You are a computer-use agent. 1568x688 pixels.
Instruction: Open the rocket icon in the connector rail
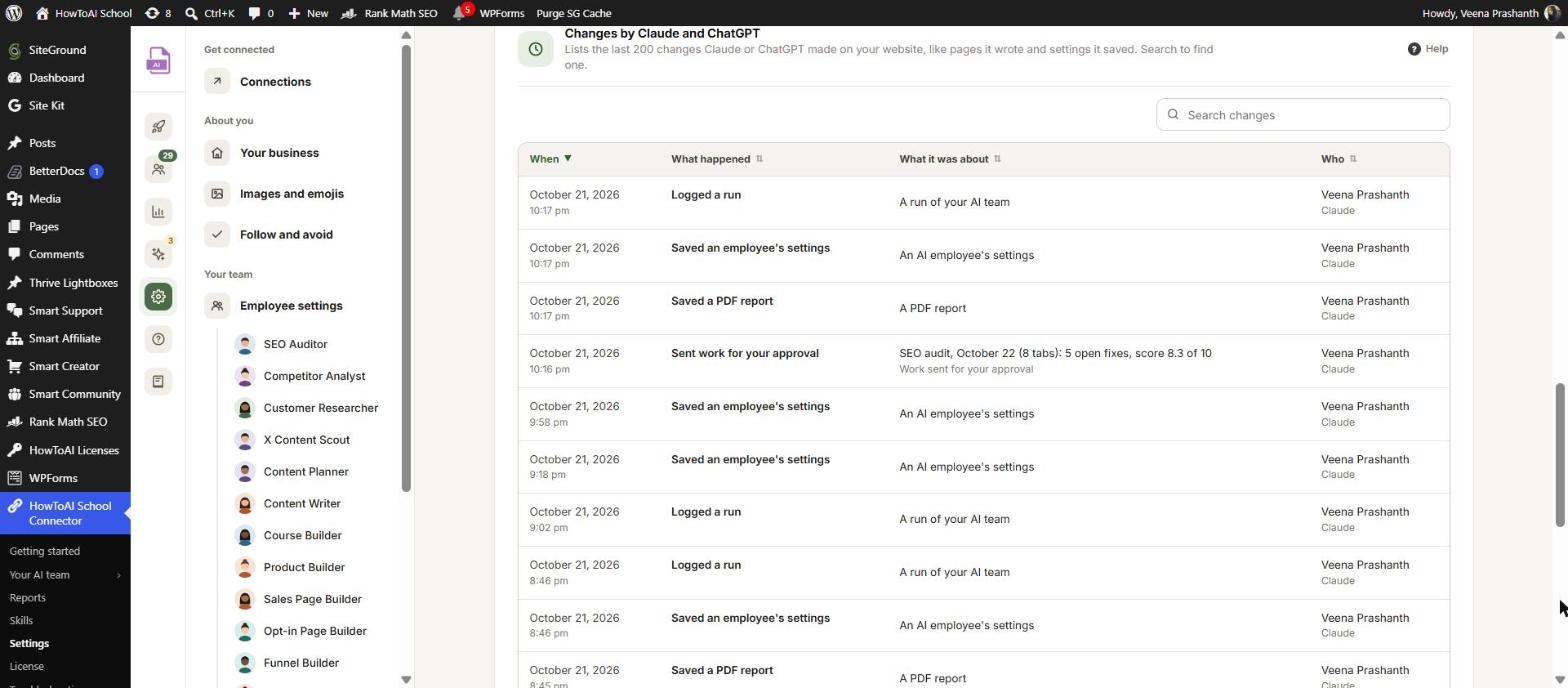(158, 126)
